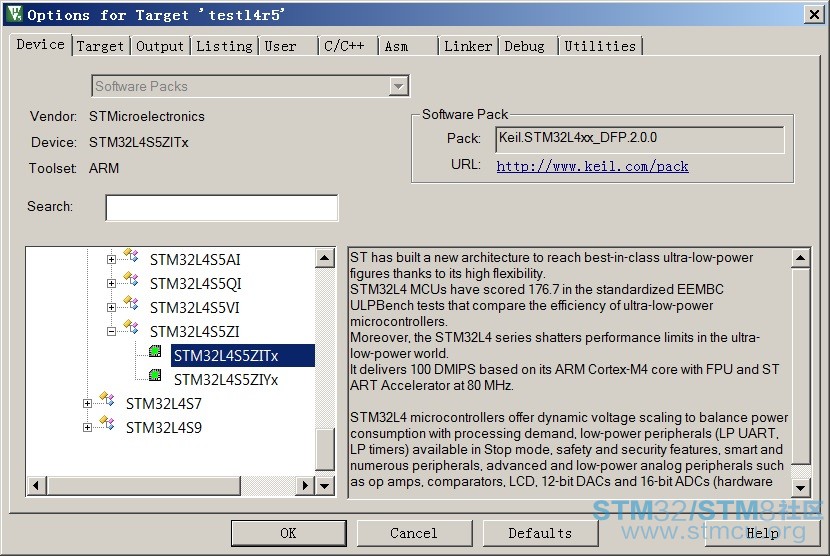Click the green chip icon for STM32L4S5ZITx
Viewport: 830px width, 556px height.
155,351
